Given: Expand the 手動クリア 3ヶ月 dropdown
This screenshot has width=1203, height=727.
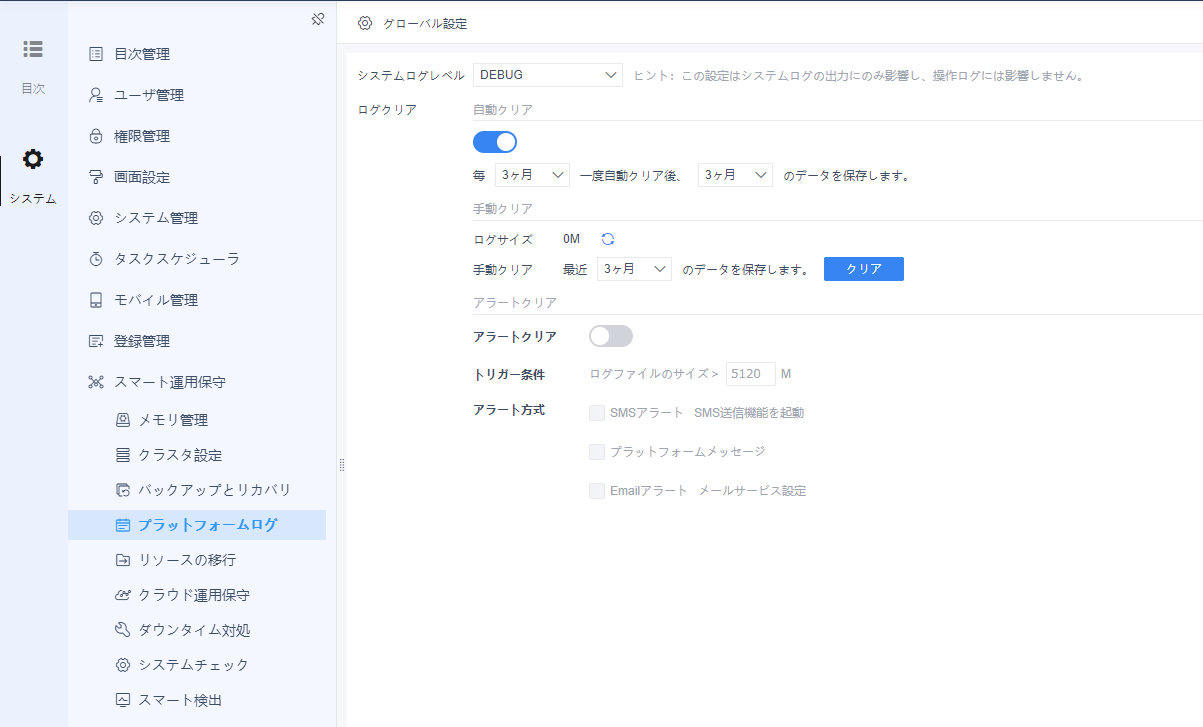Looking at the screenshot, I should [x=634, y=269].
